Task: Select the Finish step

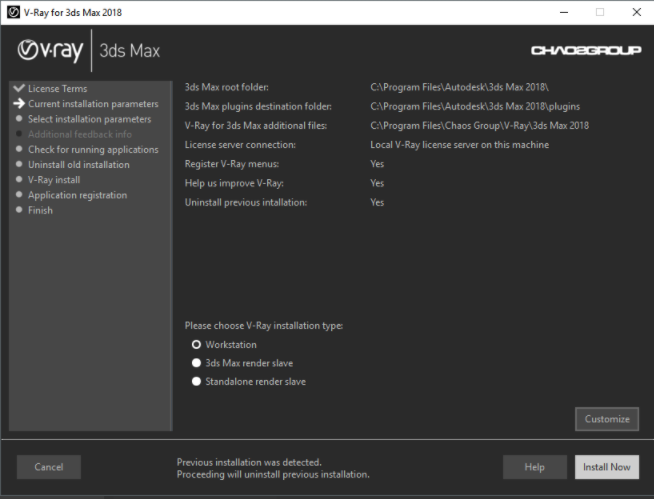Action: click(40, 210)
